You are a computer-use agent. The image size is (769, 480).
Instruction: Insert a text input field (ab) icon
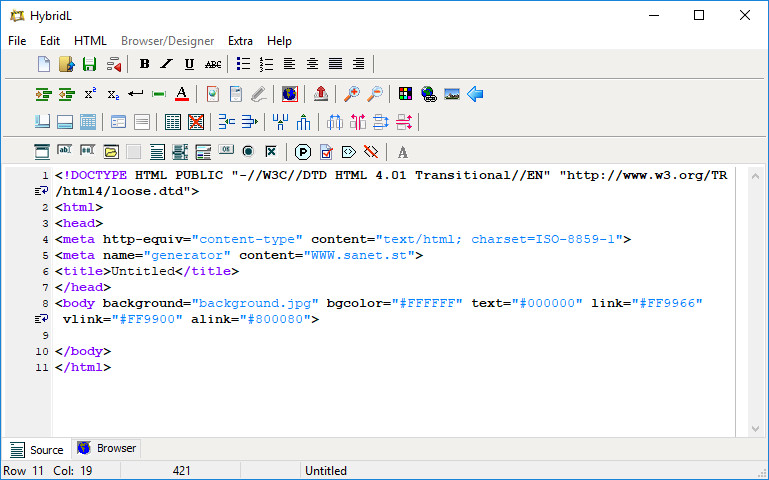65,150
